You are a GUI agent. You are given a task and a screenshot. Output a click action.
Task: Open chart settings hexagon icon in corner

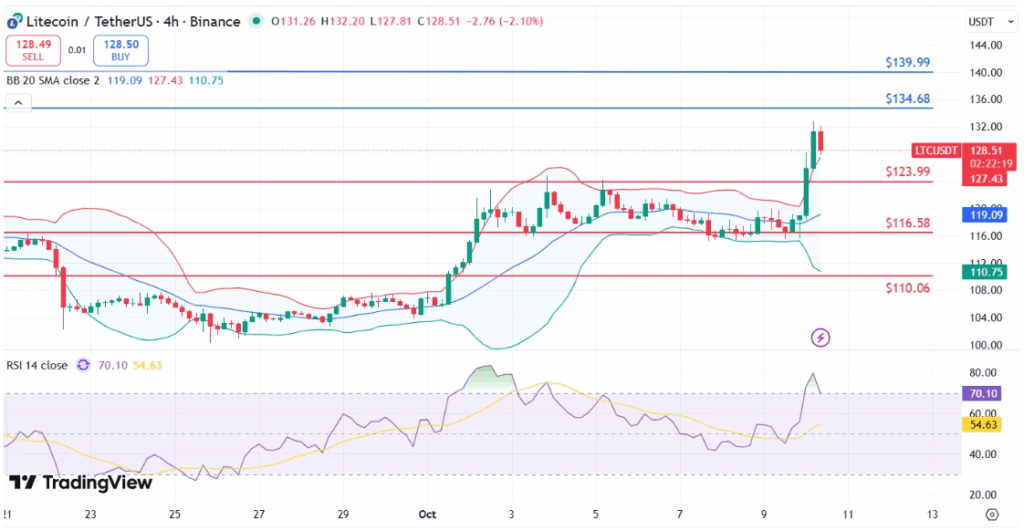990,513
